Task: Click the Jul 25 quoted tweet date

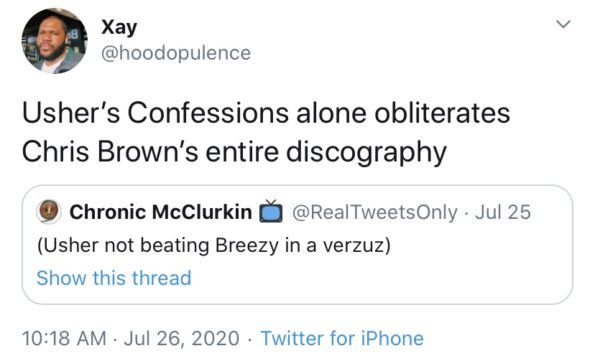Action: tap(503, 212)
